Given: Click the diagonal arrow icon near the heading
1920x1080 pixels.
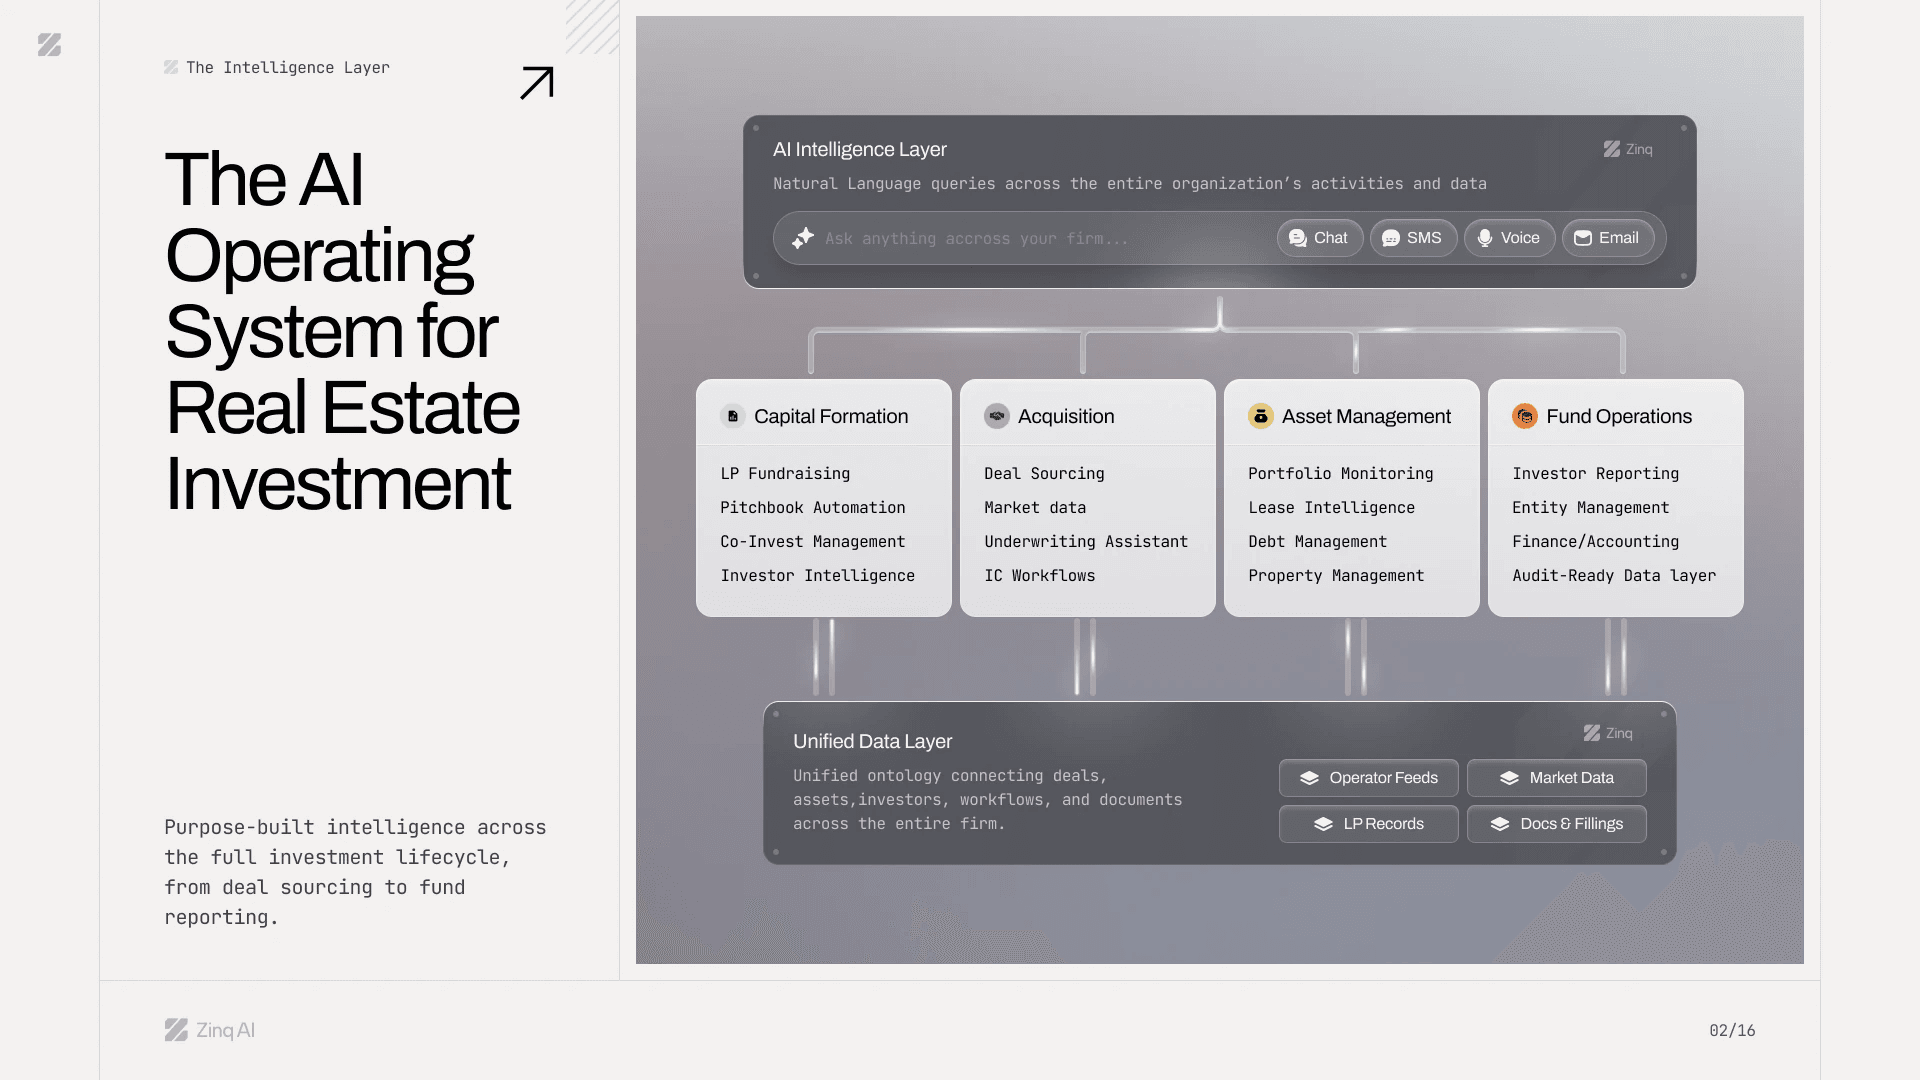Looking at the screenshot, I should tap(537, 83).
